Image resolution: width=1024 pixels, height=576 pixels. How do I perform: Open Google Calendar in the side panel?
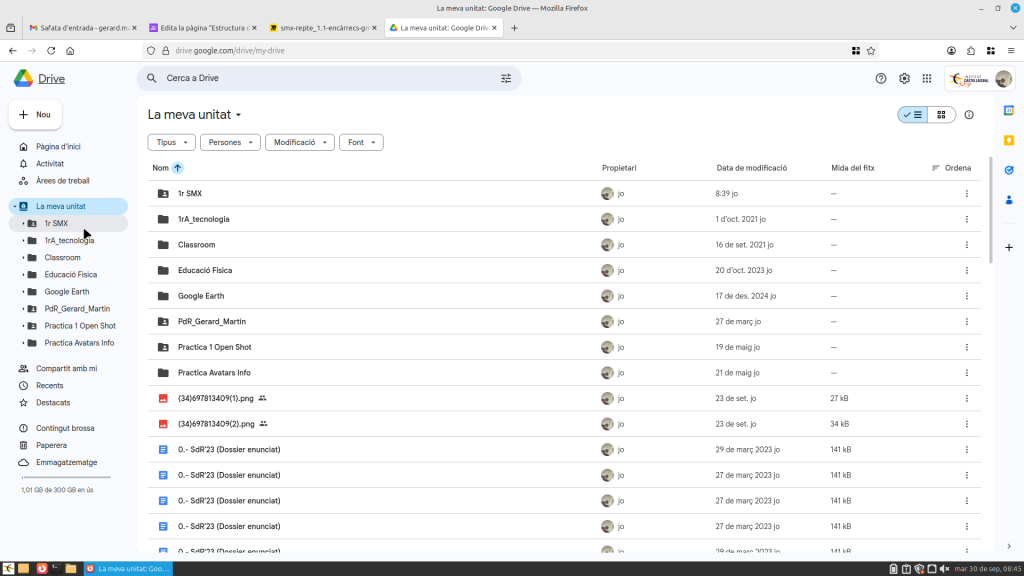click(x=1009, y=110)
